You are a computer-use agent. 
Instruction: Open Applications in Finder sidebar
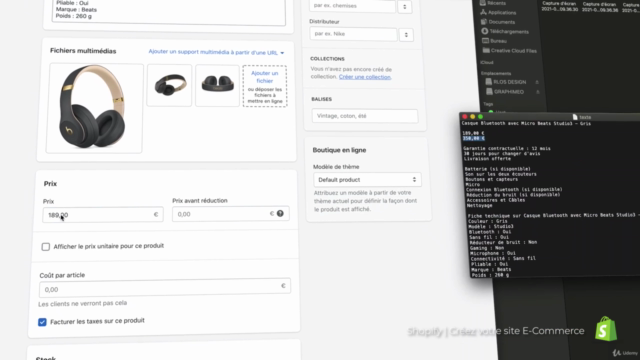pos(502,13)
